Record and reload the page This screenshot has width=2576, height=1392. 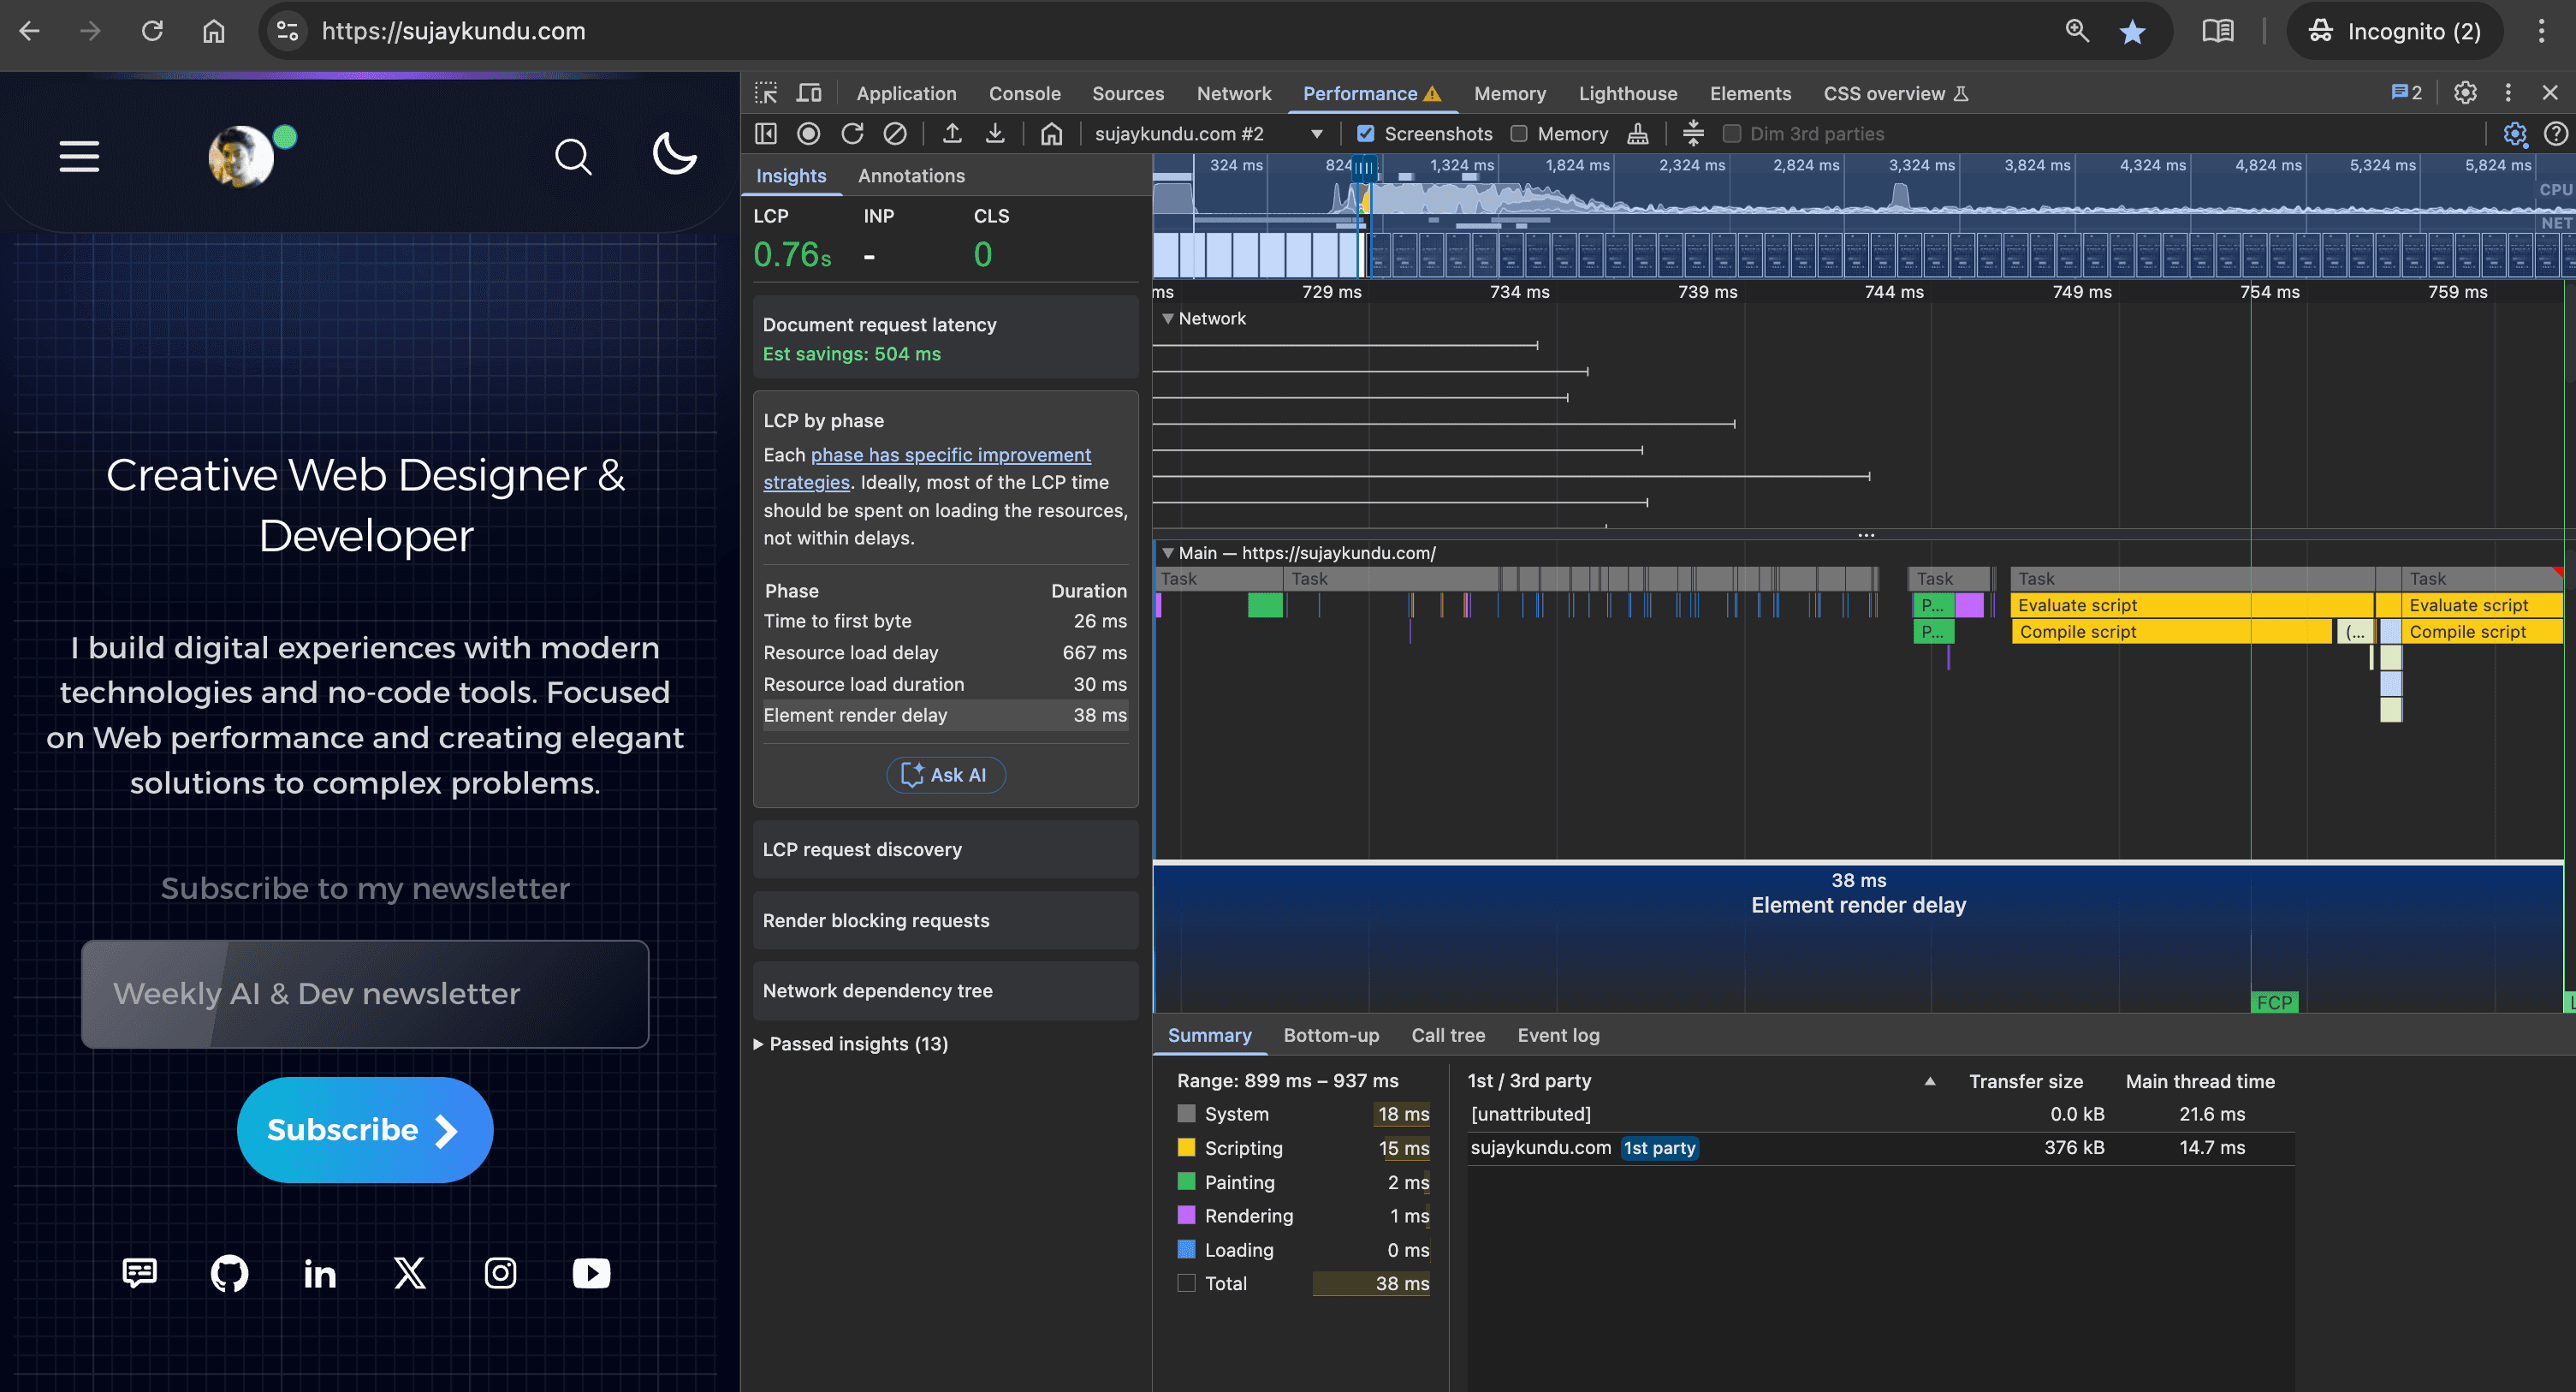[x=852, y=133]
